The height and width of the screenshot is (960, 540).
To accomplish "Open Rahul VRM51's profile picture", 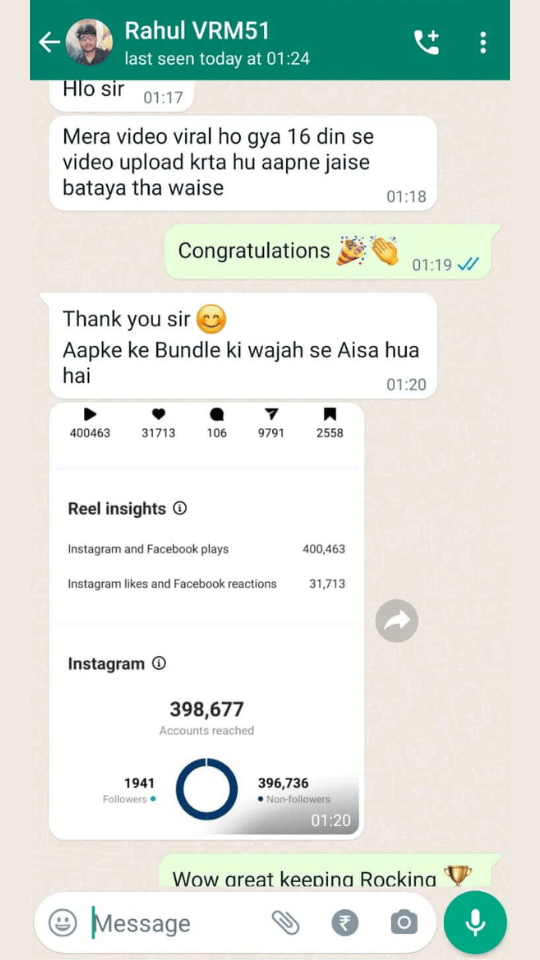I will pos(89,42).
